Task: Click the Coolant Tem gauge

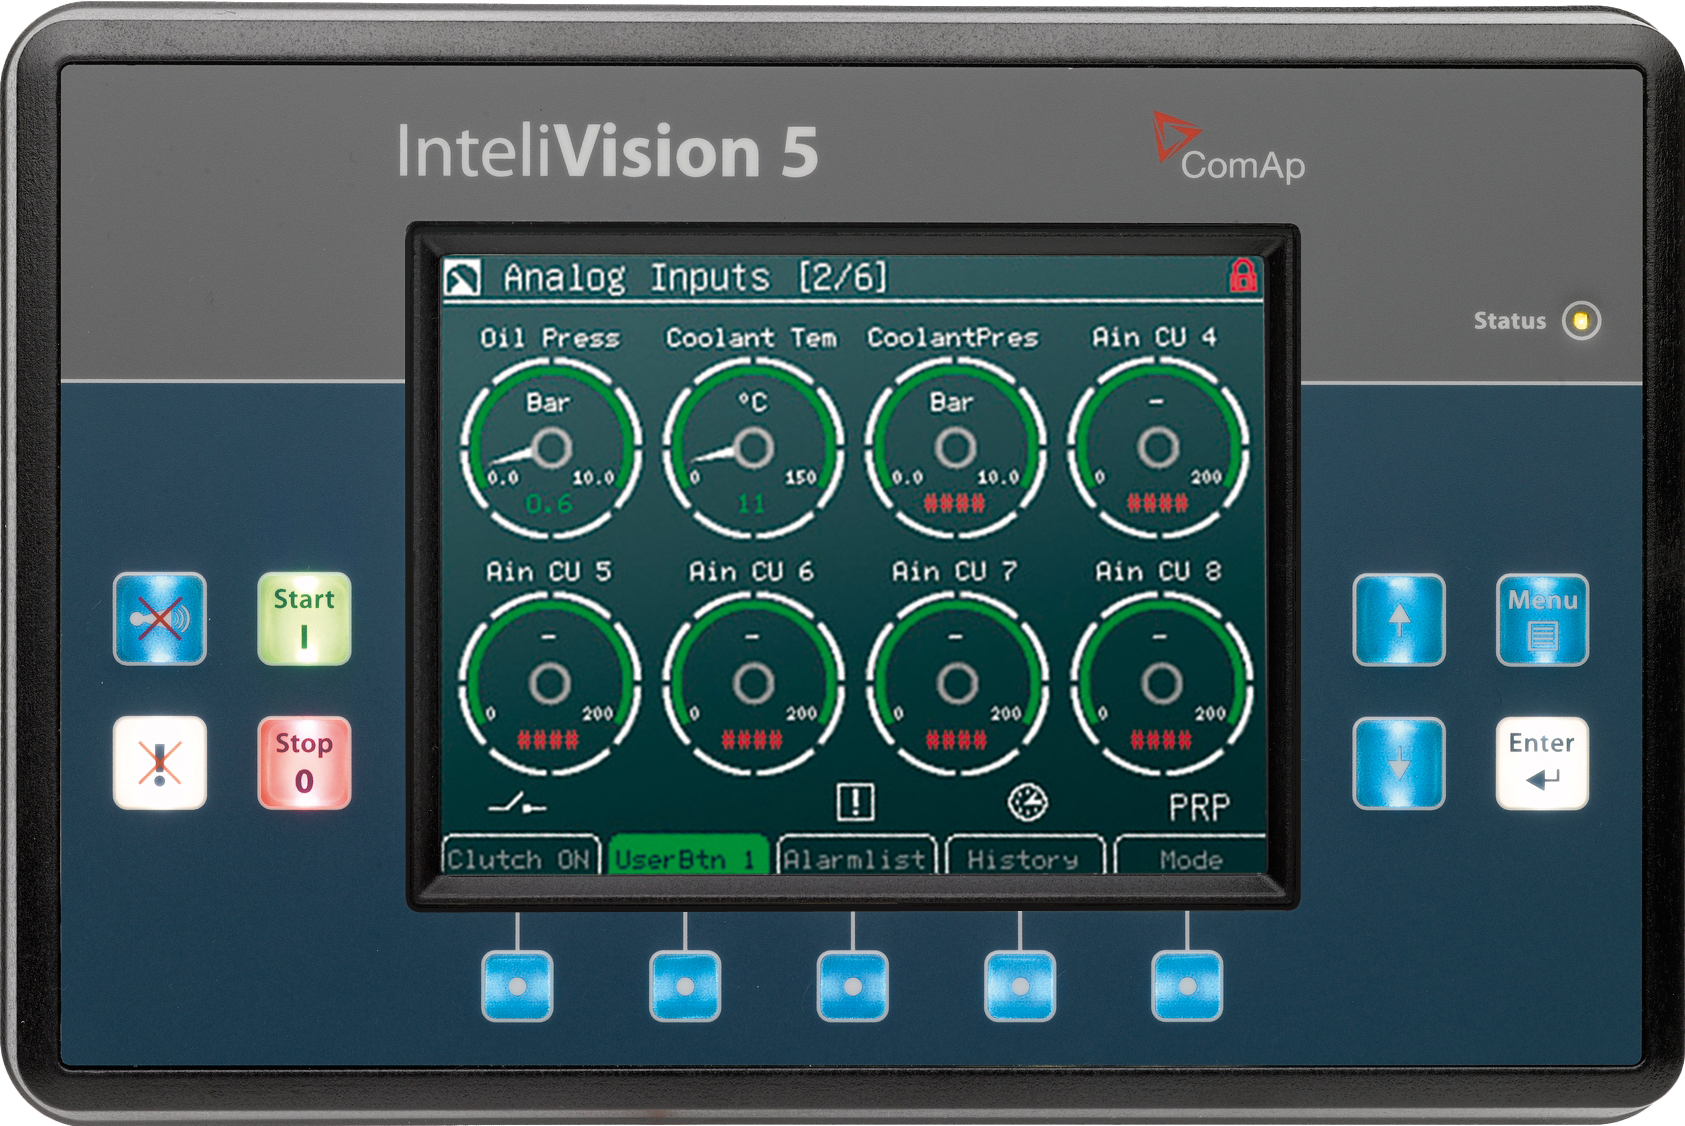Action: pyautogui.click(x=753, y=448)
